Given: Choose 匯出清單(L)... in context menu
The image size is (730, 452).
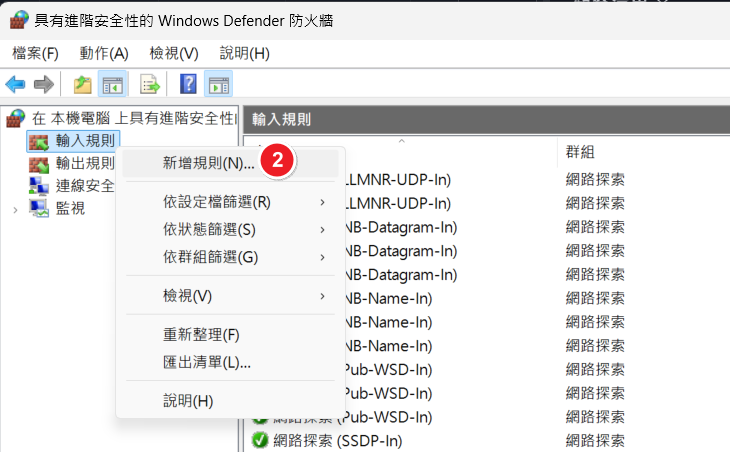Looking at the screenshot, I should (230, 362).
